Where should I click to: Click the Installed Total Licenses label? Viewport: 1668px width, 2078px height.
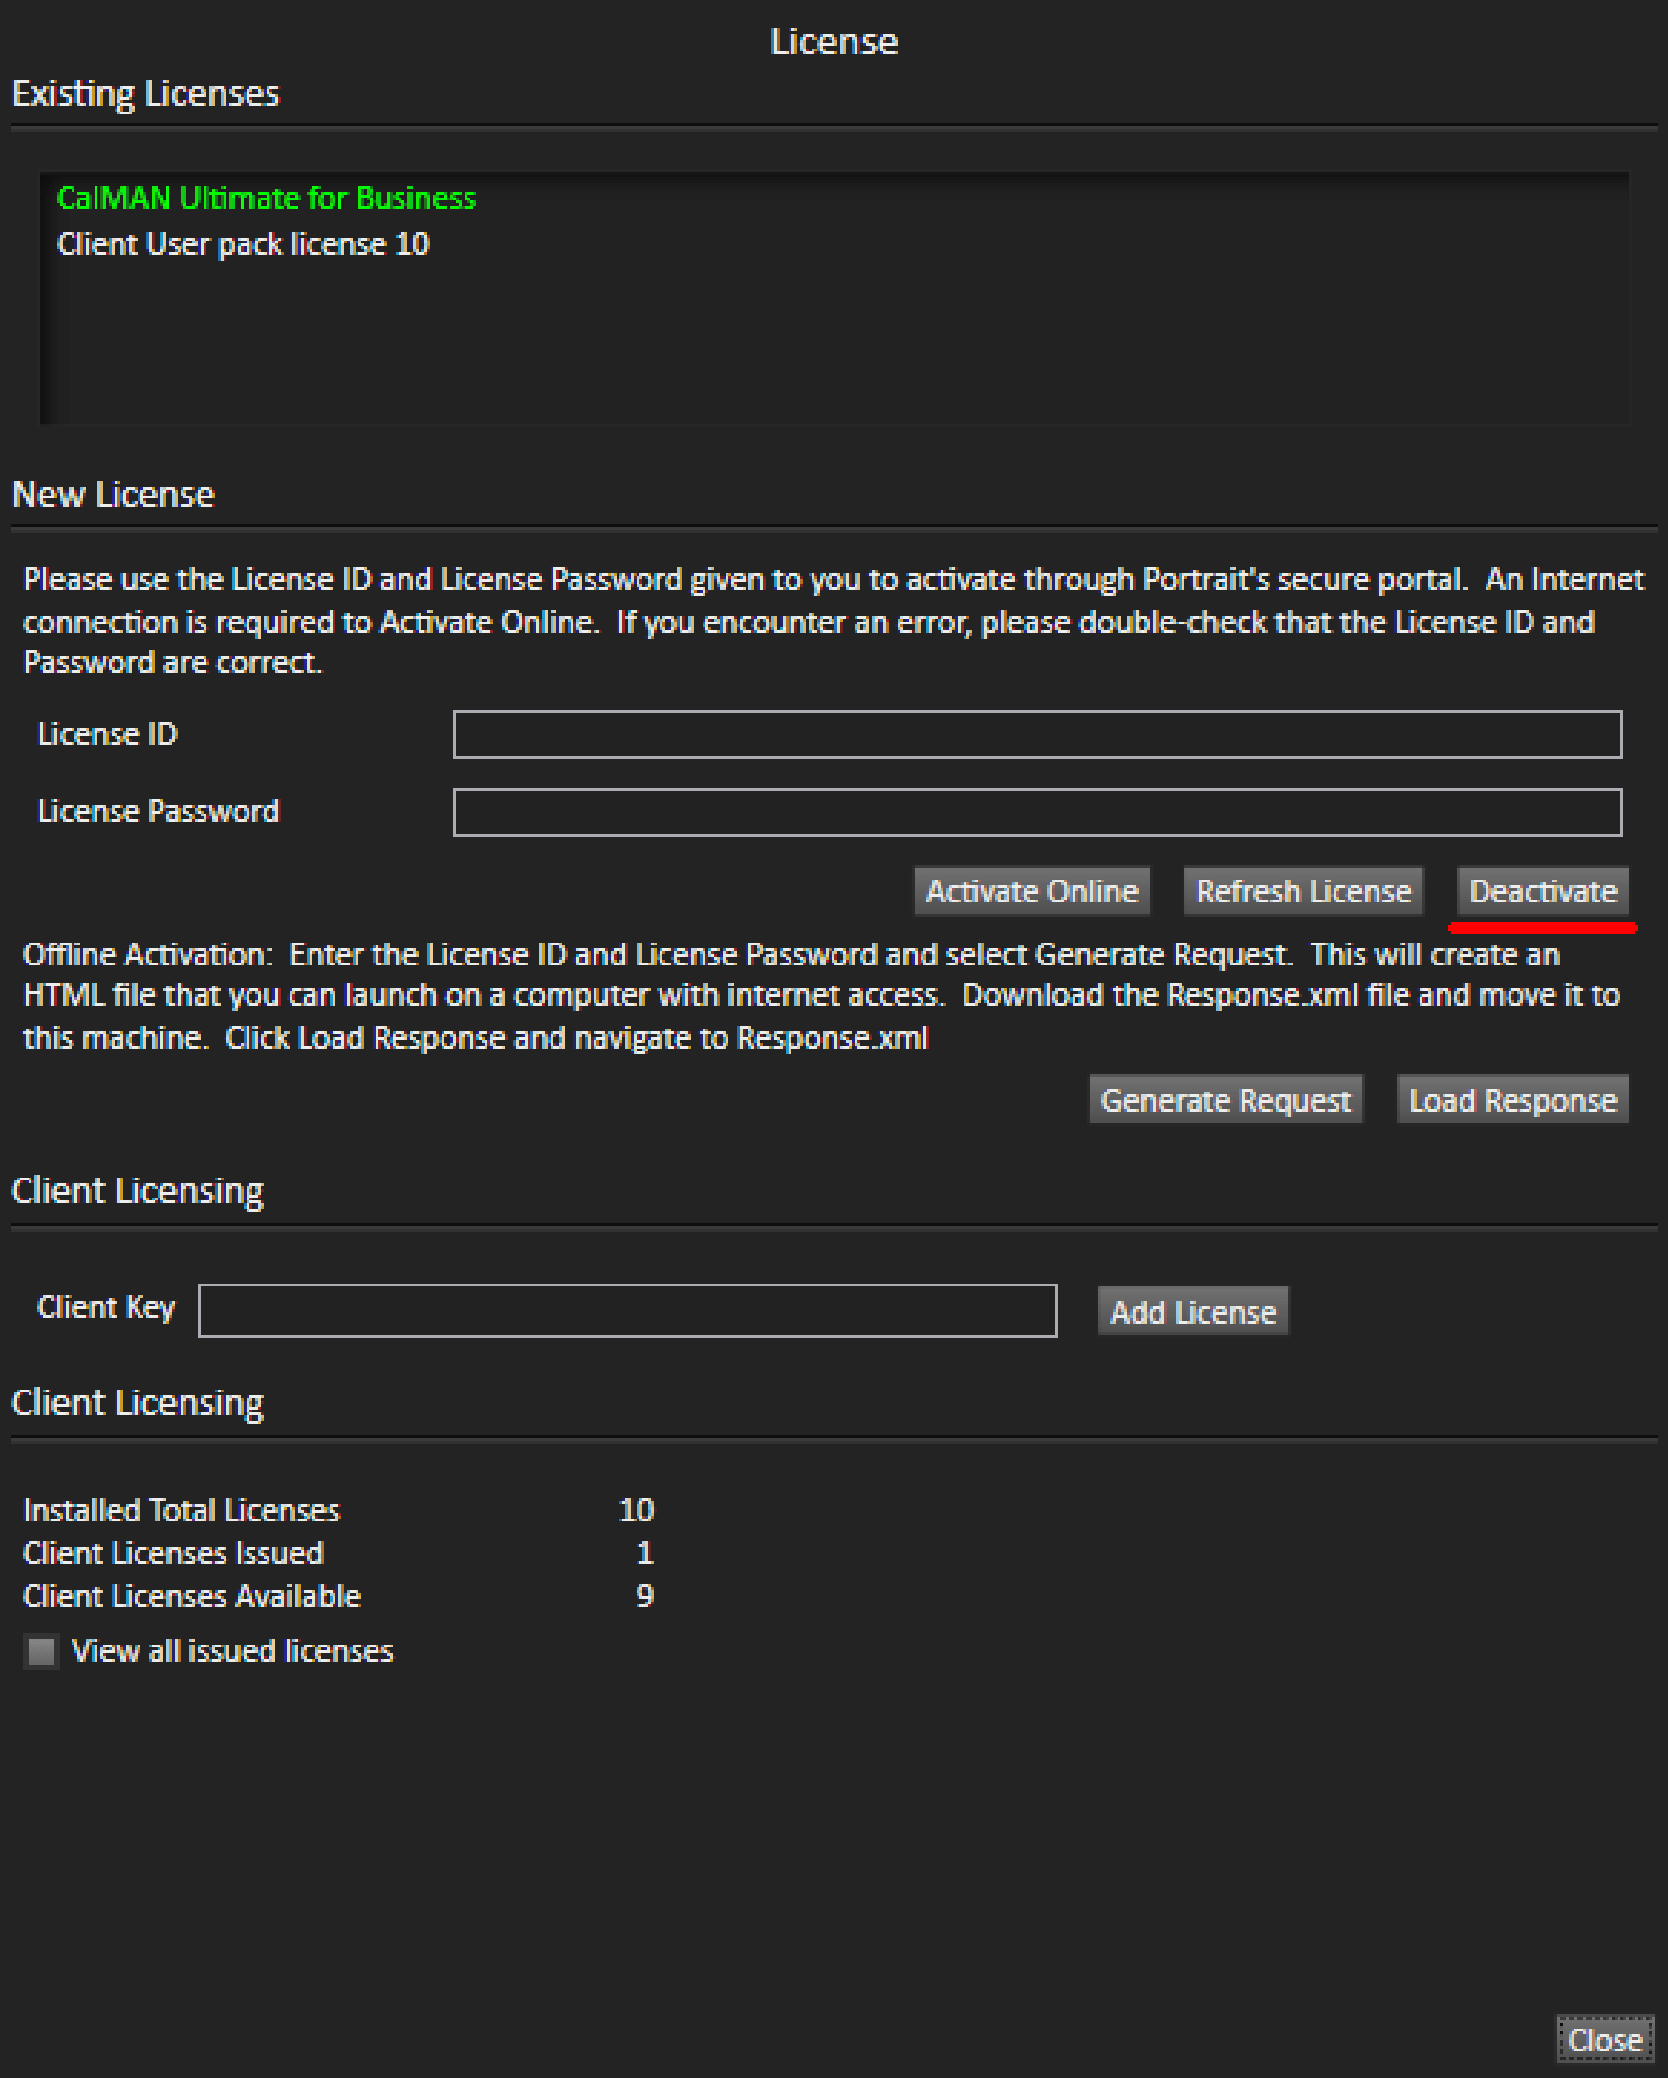[x=182, y=1510]
